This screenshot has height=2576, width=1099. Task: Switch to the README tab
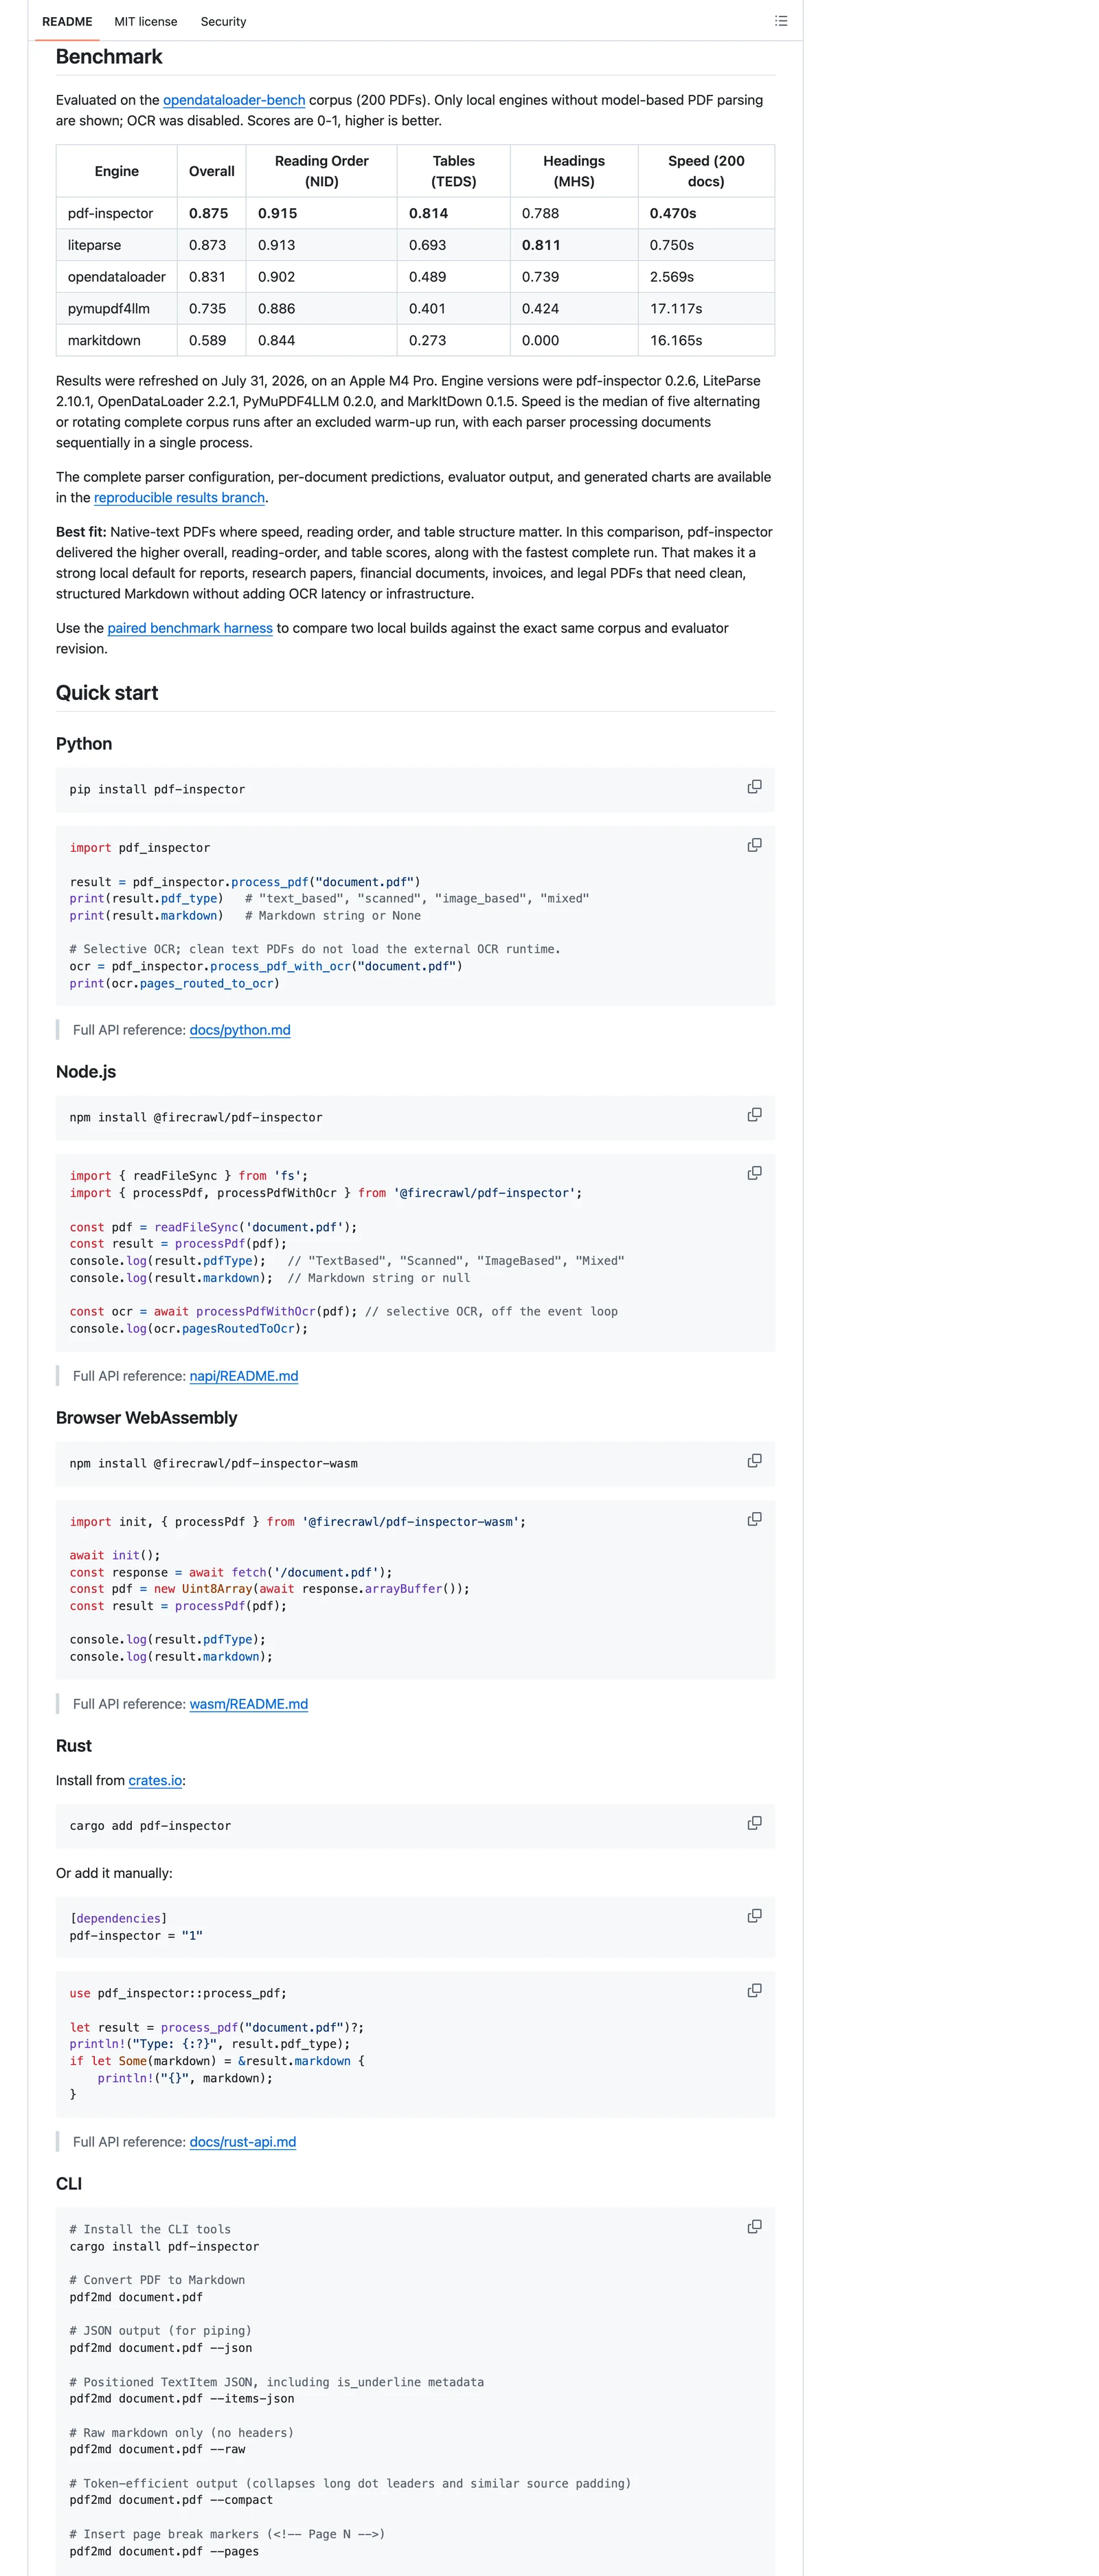67,21
